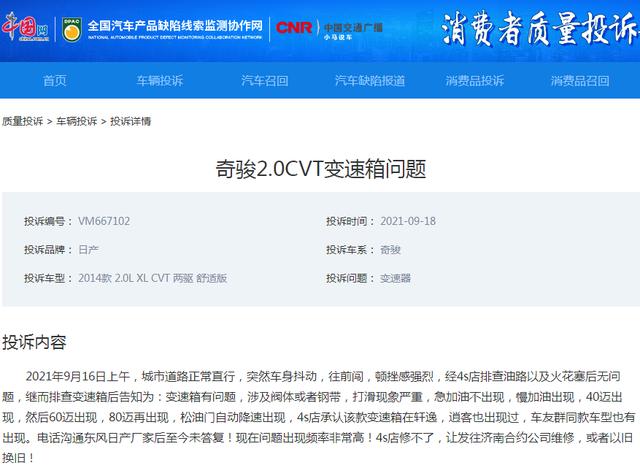The height and width of the screenshot is (468, 640).
Task: Click the DPAC shield logo
Action: [72, 29]
